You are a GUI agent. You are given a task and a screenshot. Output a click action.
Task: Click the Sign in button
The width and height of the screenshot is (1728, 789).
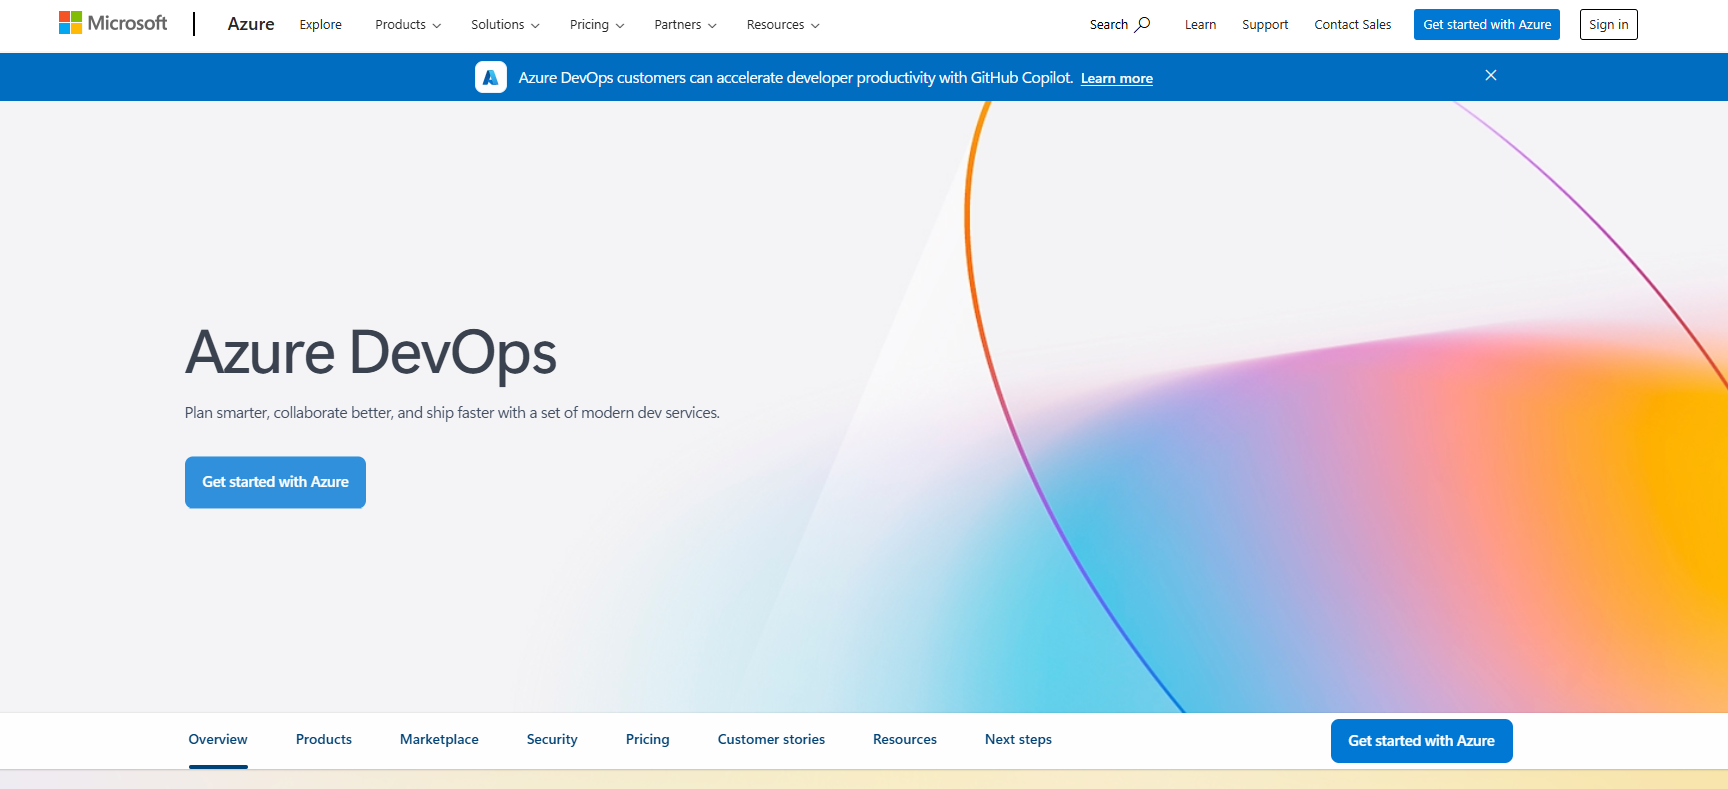[1608, 25]
